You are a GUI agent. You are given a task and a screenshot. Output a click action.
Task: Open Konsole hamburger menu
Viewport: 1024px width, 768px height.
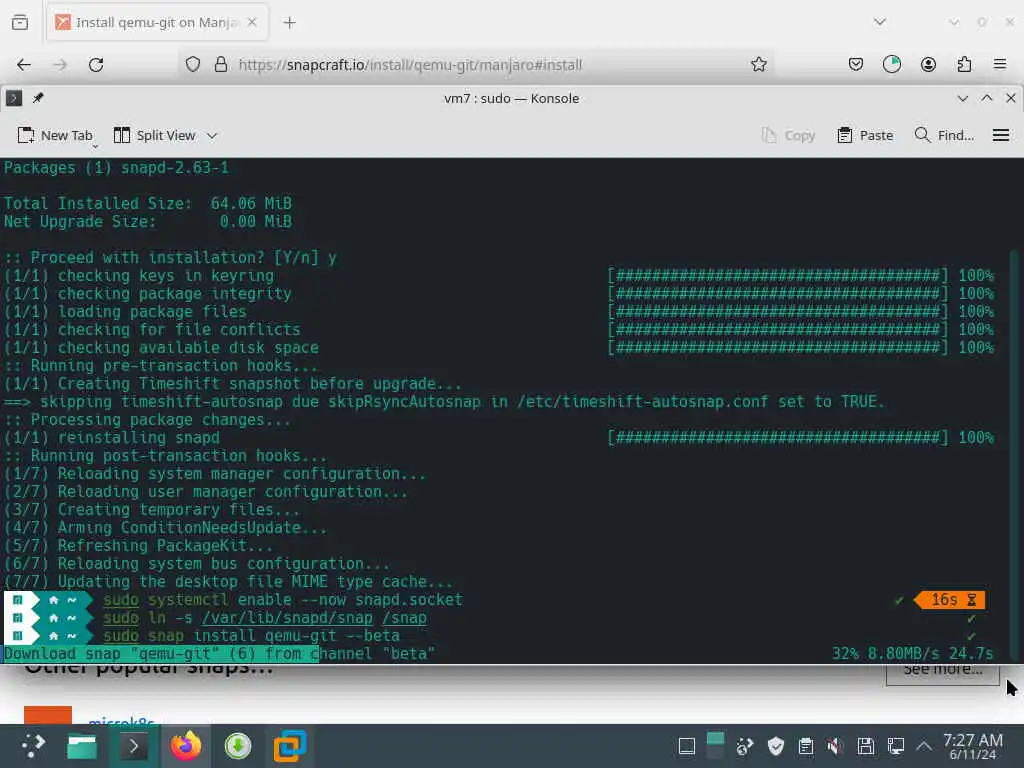pos(1001,135)
